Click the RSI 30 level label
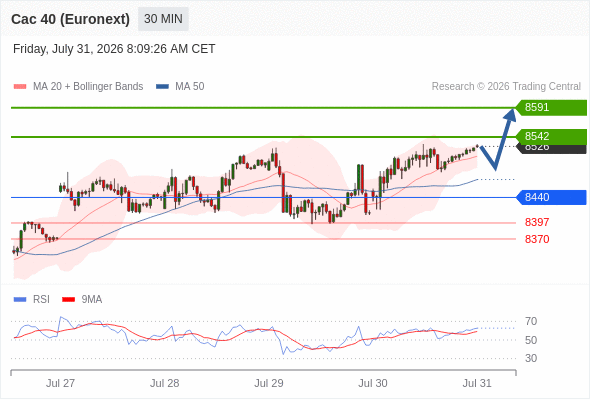 tap(531, 358)
